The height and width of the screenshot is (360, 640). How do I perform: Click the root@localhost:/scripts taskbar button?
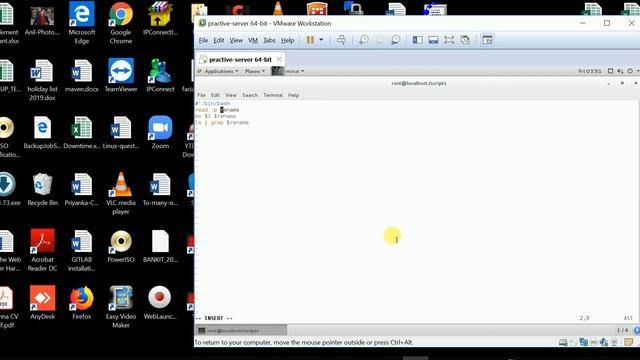click(x=241, y=330)
